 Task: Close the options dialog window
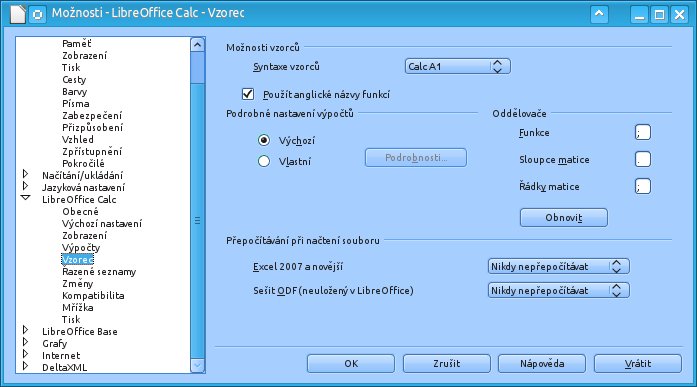[679, 15]
